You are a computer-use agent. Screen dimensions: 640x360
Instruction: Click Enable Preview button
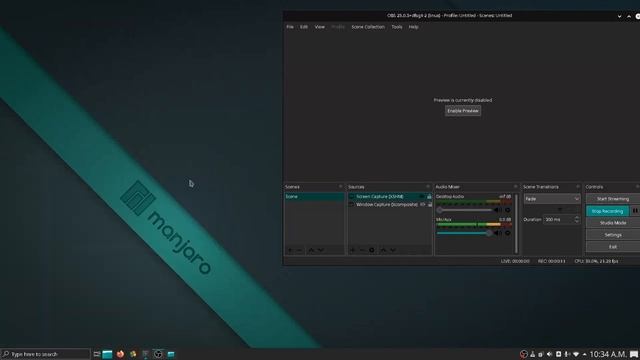point(463,111)
